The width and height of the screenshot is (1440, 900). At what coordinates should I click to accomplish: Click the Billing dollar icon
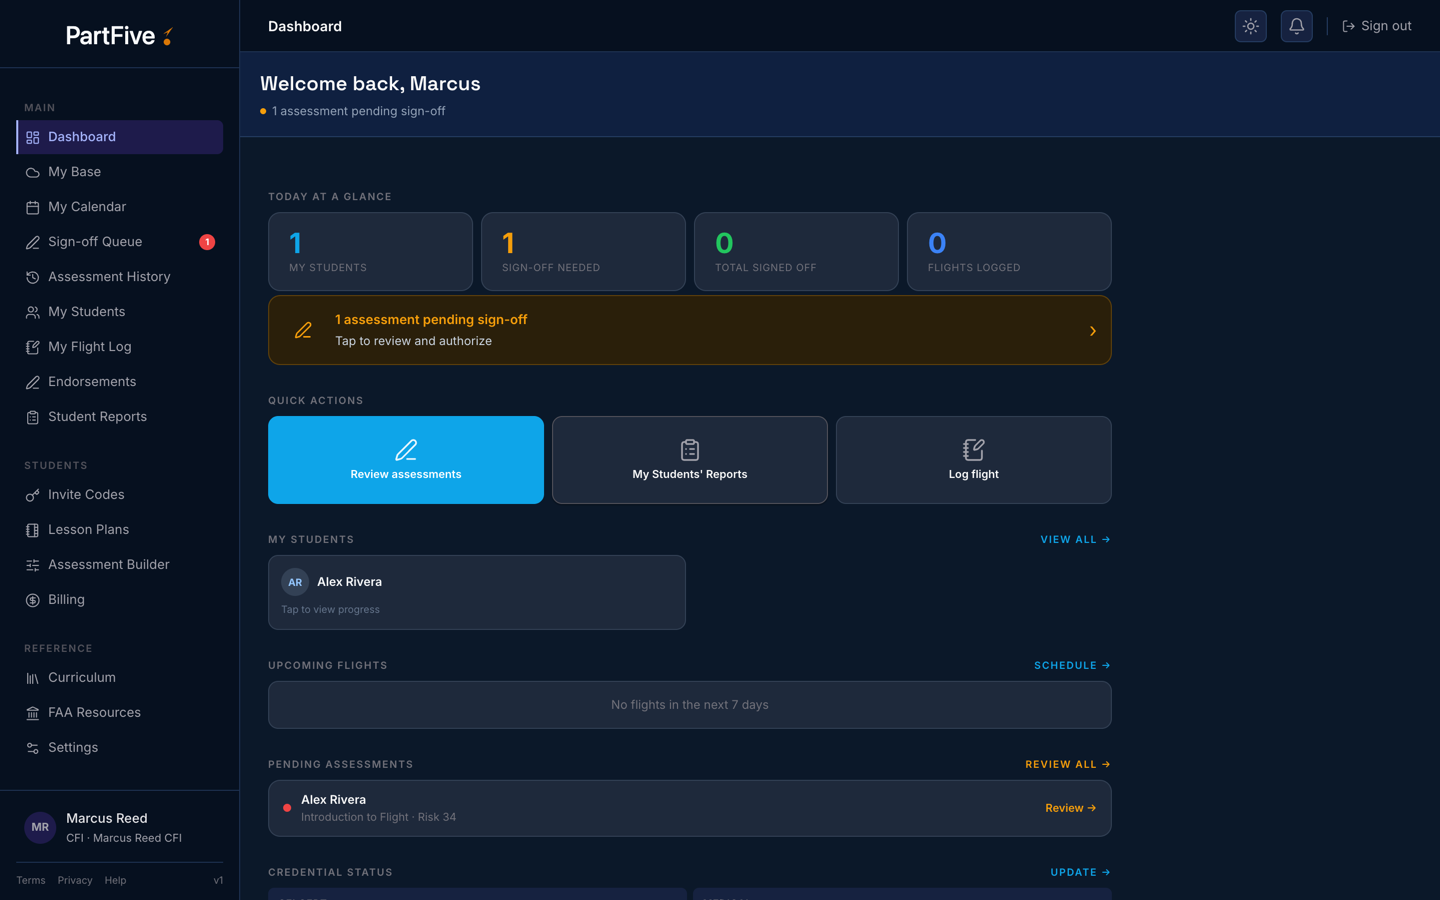pos(32,600)
